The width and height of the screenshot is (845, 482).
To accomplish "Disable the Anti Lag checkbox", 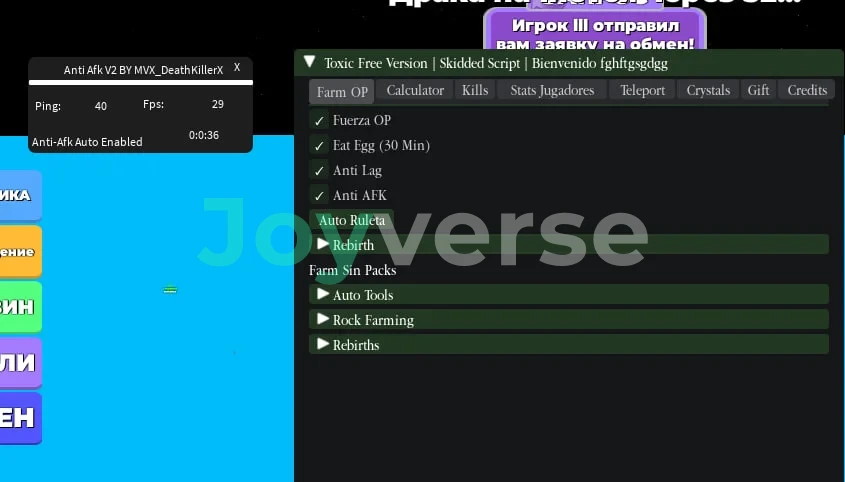I will pos(320,170).
